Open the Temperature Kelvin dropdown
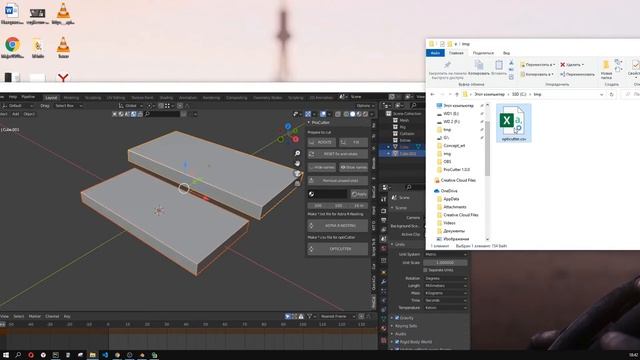The height and width of the screenshot is (360, 640). pyautogui.click(x=445, y=308)
